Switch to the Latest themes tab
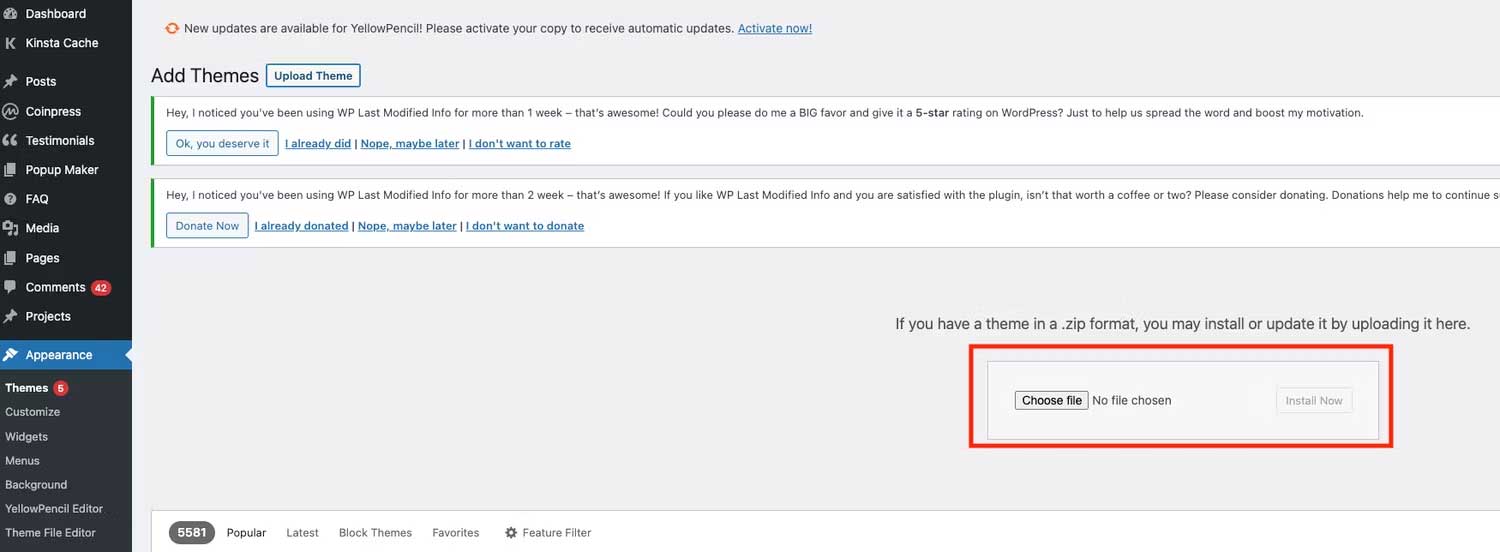The image size is (1500, 552). click(x=302, y=533)
